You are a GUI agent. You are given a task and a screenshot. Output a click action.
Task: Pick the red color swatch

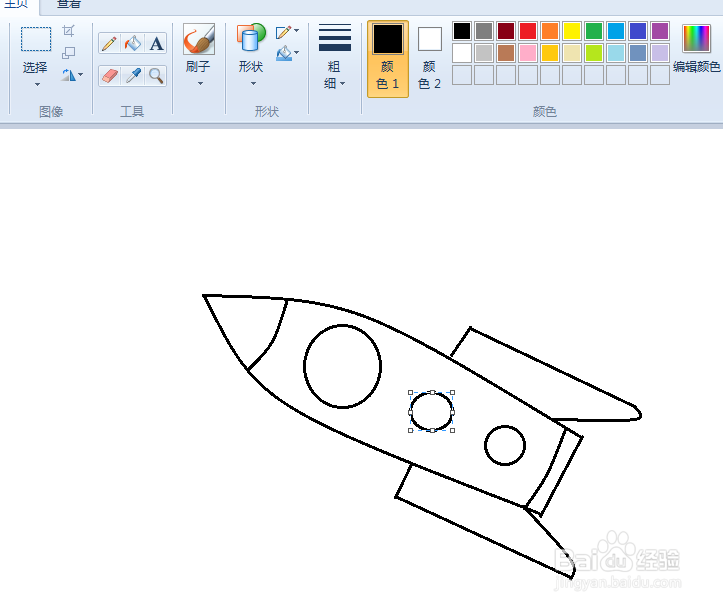coord(528,31)
